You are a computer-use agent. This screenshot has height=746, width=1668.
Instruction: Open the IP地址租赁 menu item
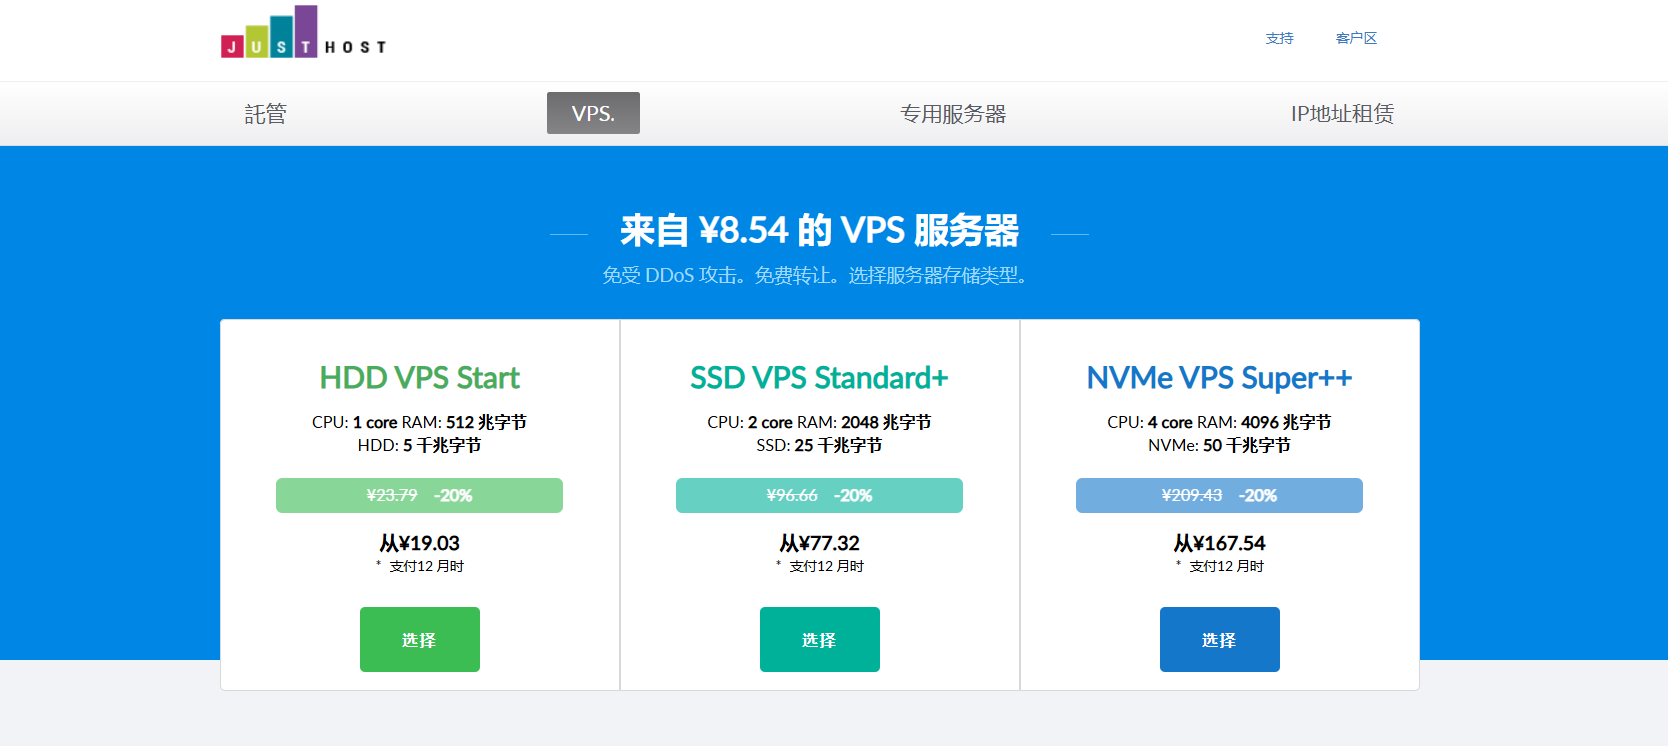point(1342,114)
